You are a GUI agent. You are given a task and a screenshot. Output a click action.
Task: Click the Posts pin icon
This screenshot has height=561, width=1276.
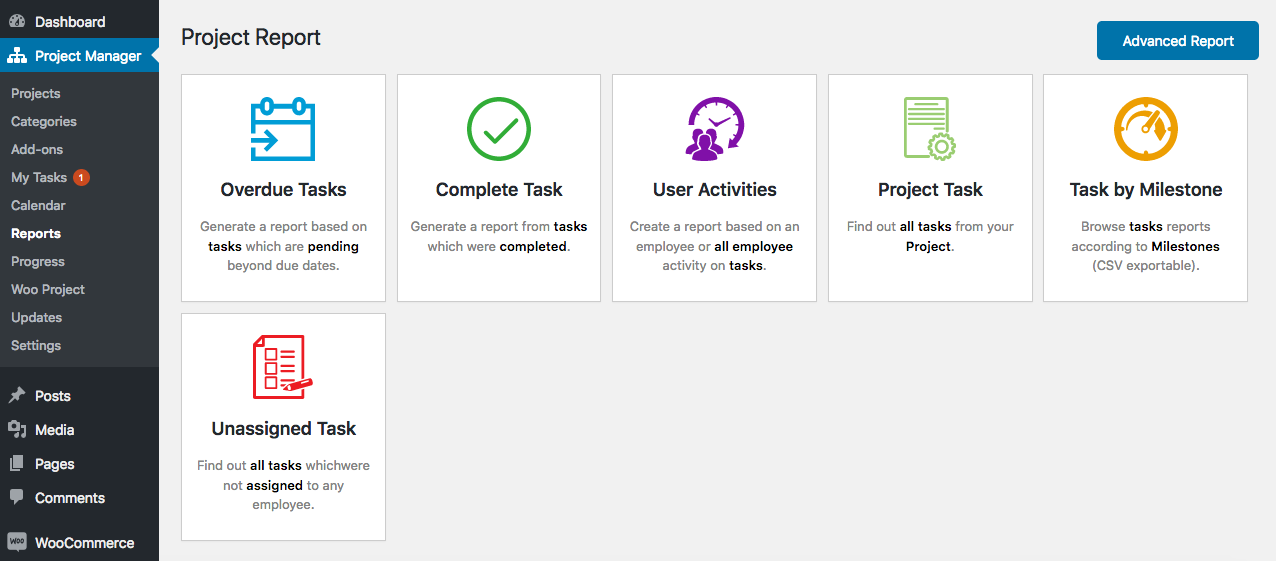click(17, 395)
